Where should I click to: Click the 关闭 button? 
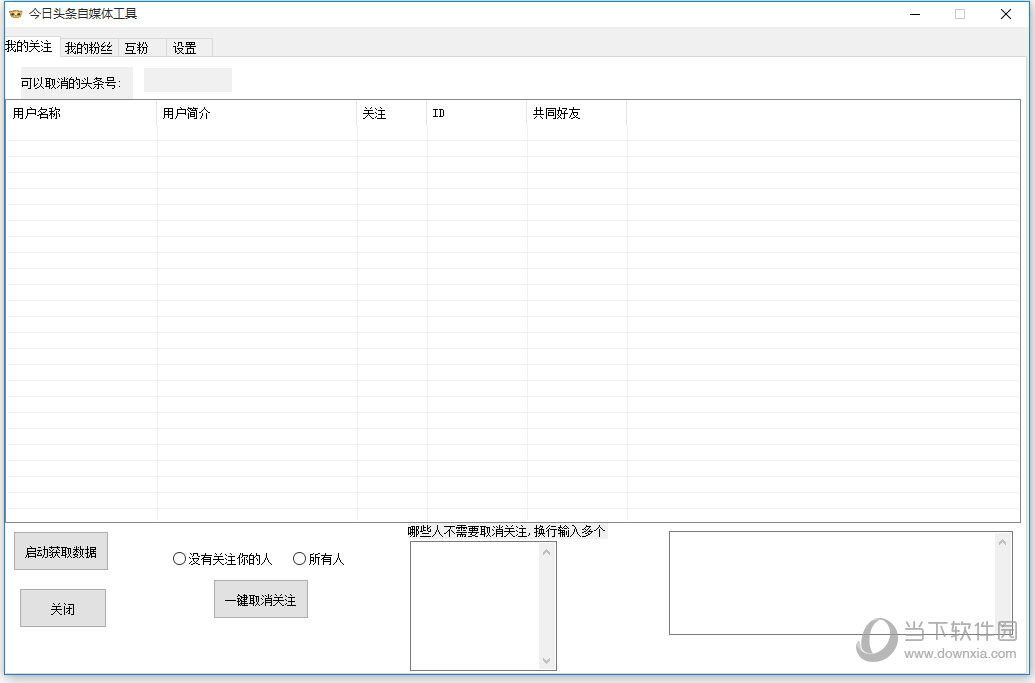[63, 608]
